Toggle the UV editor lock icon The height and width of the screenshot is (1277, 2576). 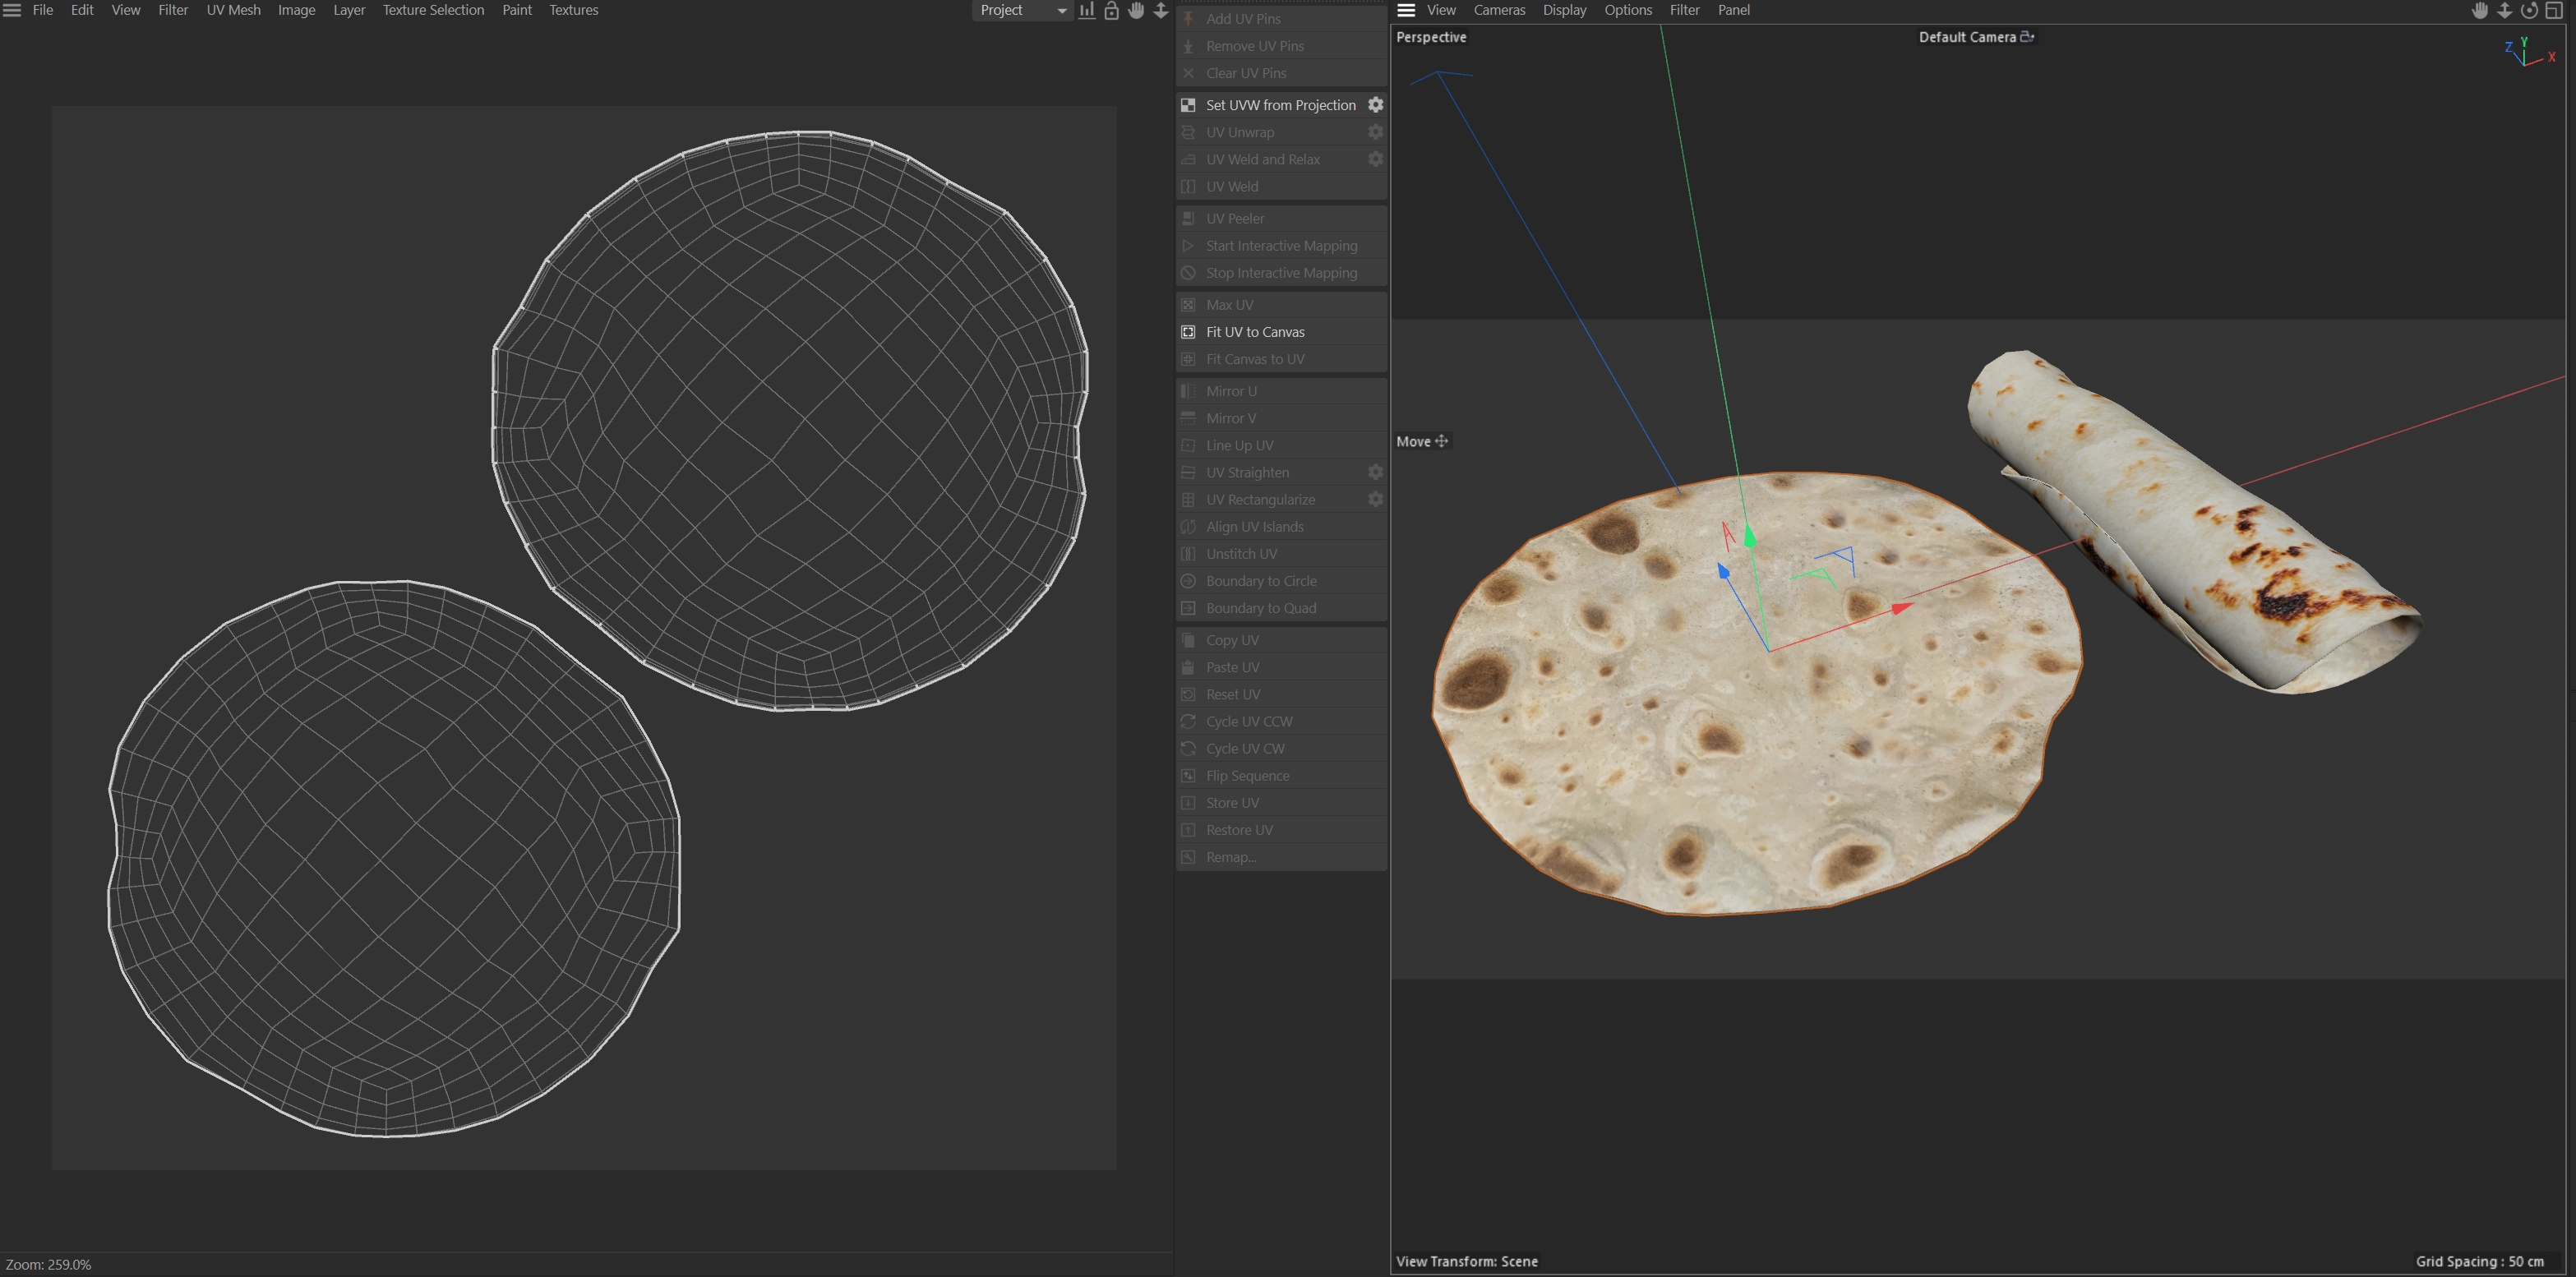(1111, 10)
